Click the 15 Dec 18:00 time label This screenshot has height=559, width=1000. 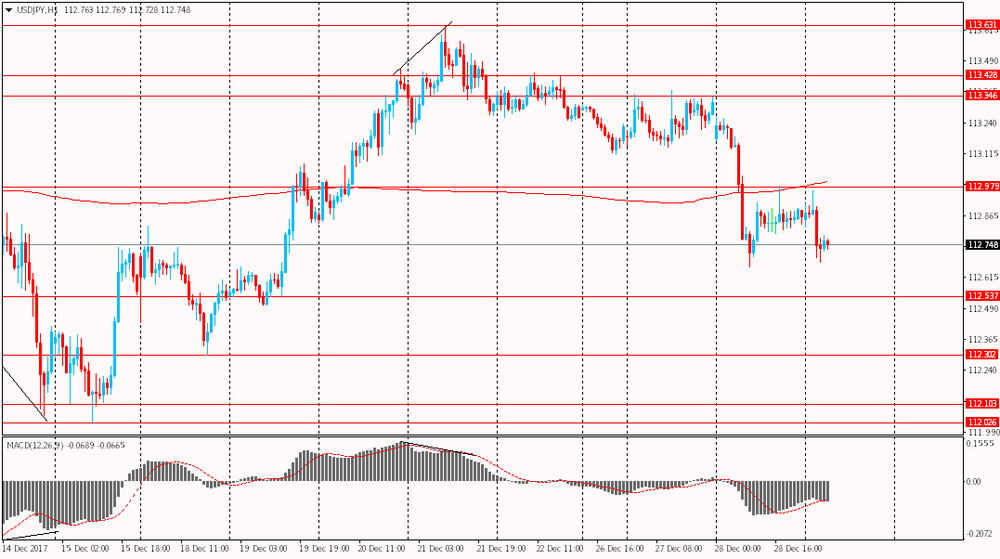145,549
